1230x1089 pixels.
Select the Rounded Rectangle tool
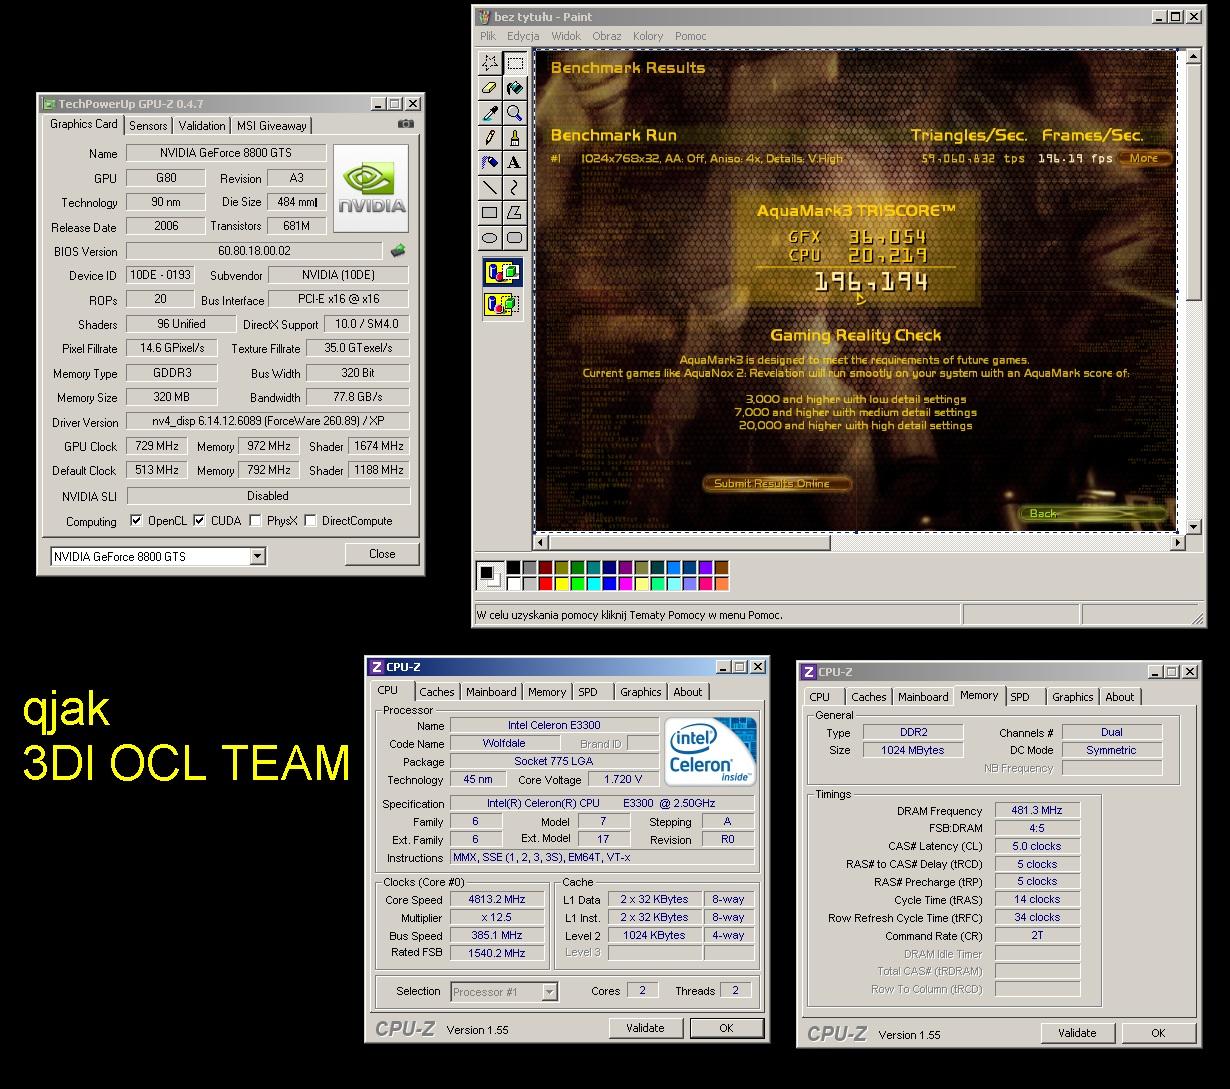click(x=514, y=237)
